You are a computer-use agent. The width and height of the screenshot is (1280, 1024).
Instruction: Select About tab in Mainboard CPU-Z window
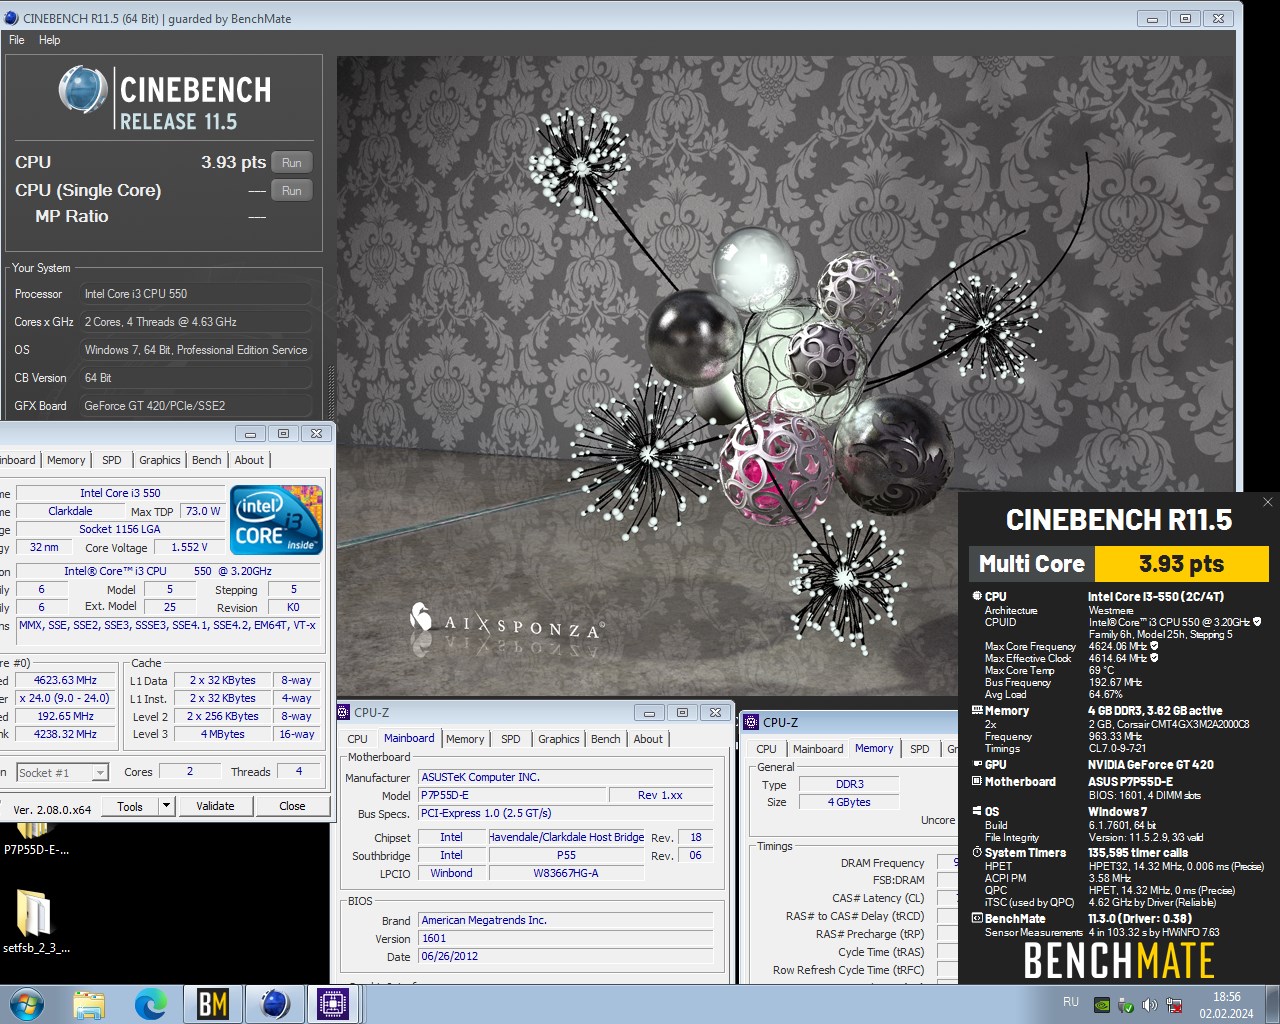[648, 739]
